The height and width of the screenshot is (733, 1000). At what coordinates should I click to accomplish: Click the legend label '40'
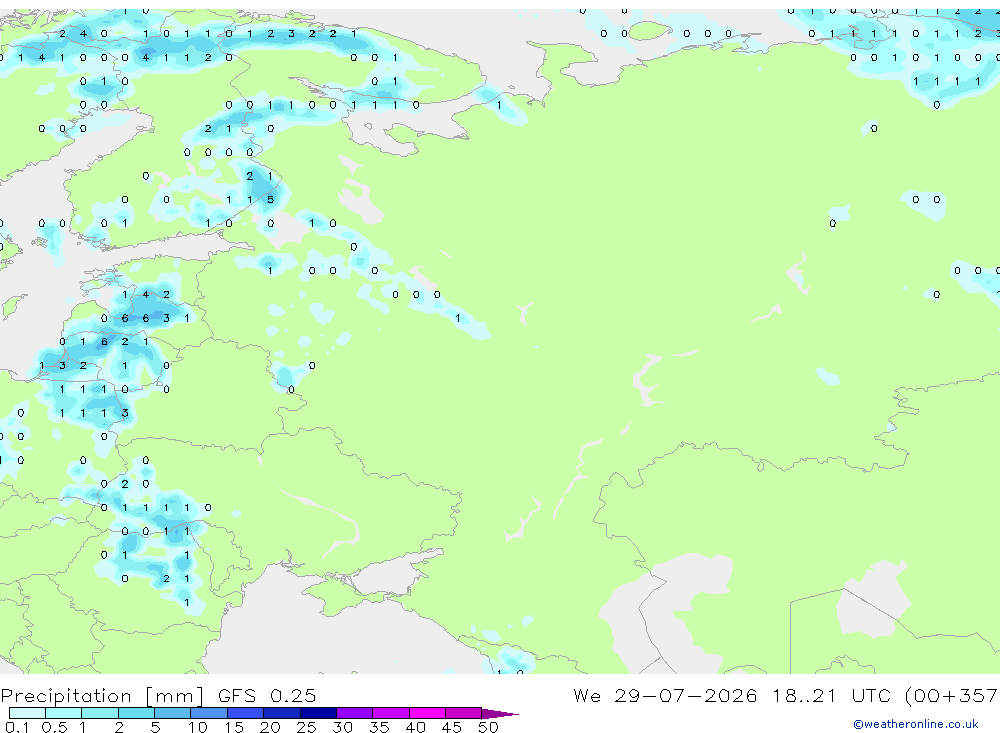point(416,727)
